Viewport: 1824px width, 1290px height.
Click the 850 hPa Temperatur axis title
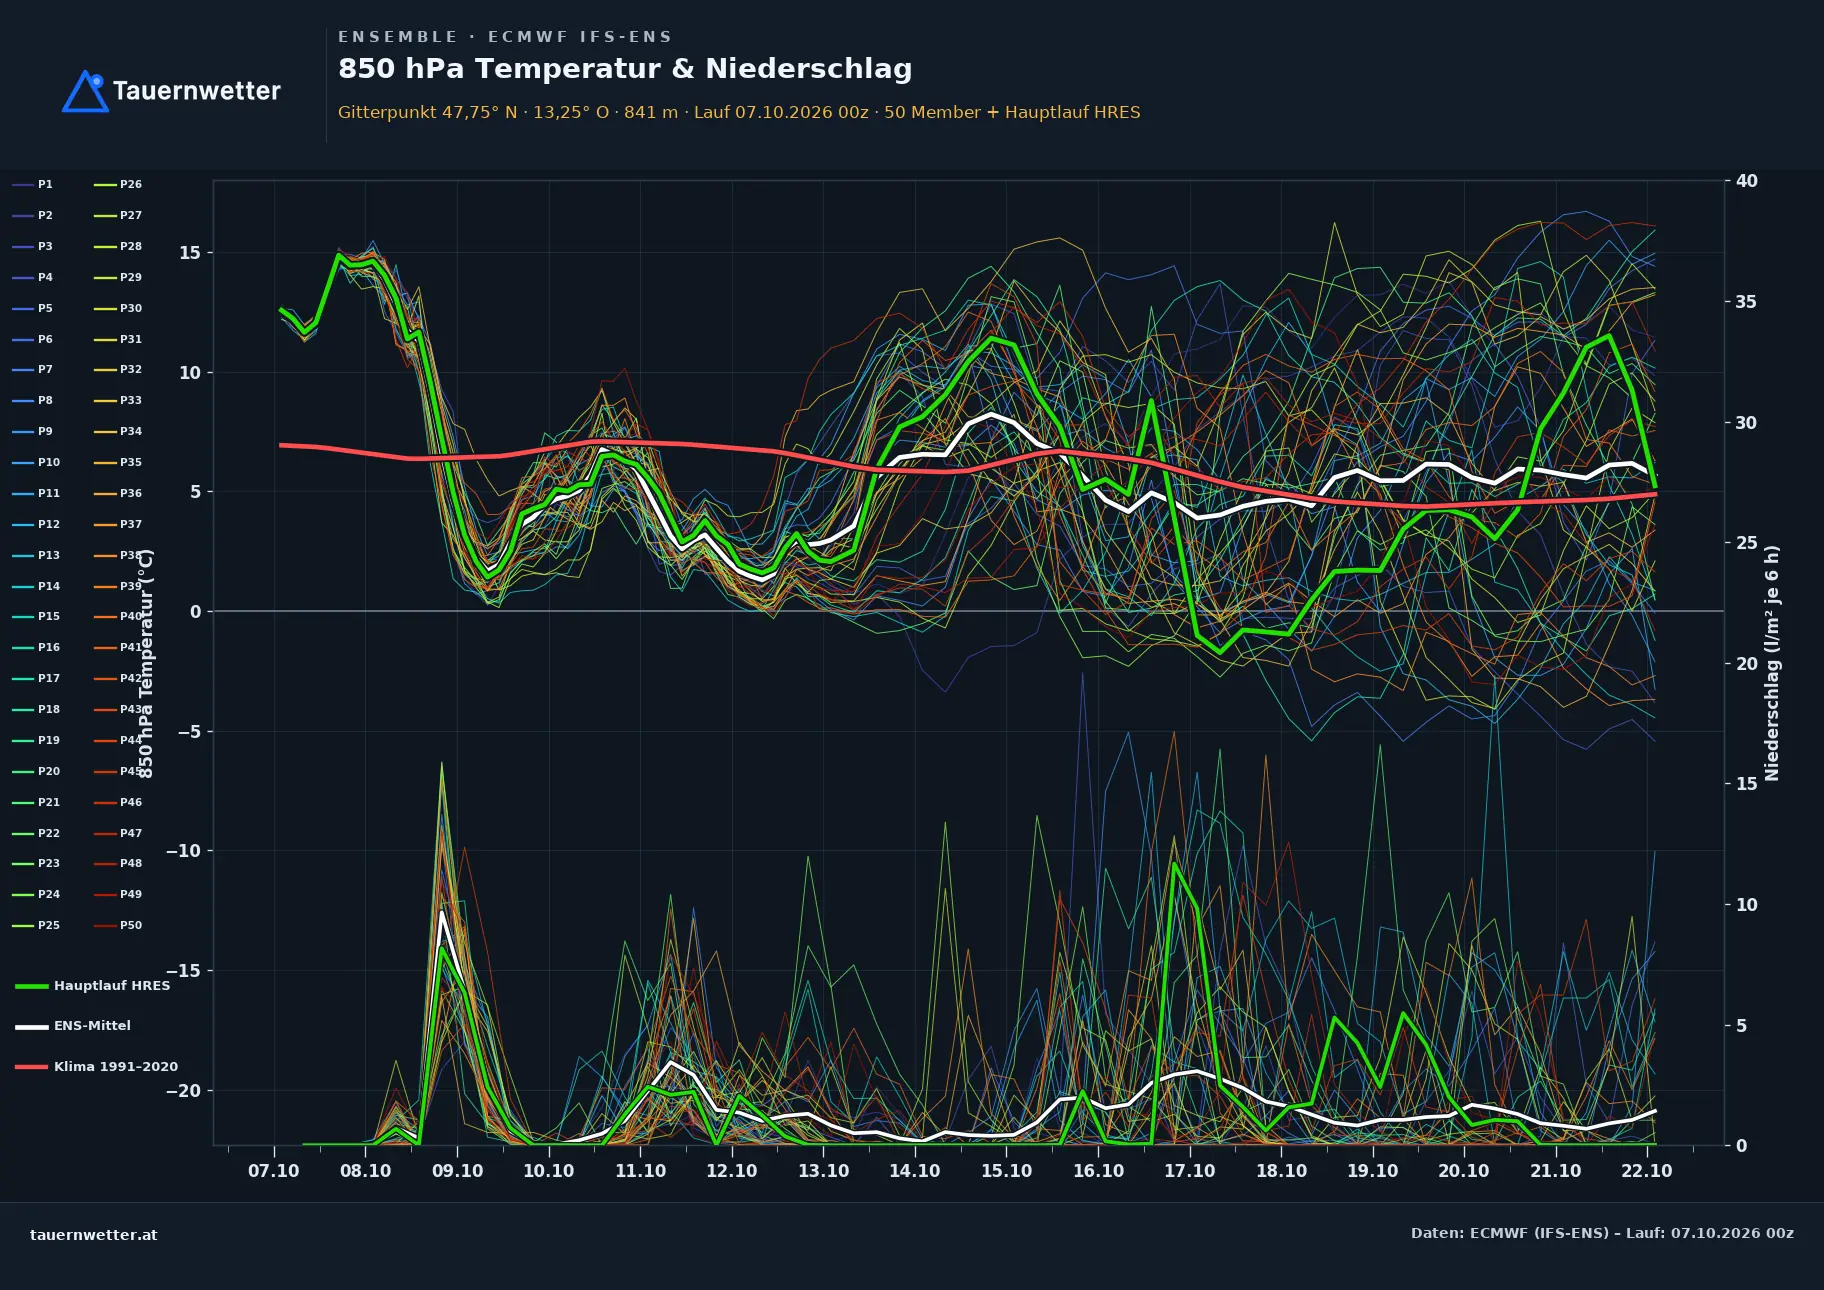[x=146, y=663]
